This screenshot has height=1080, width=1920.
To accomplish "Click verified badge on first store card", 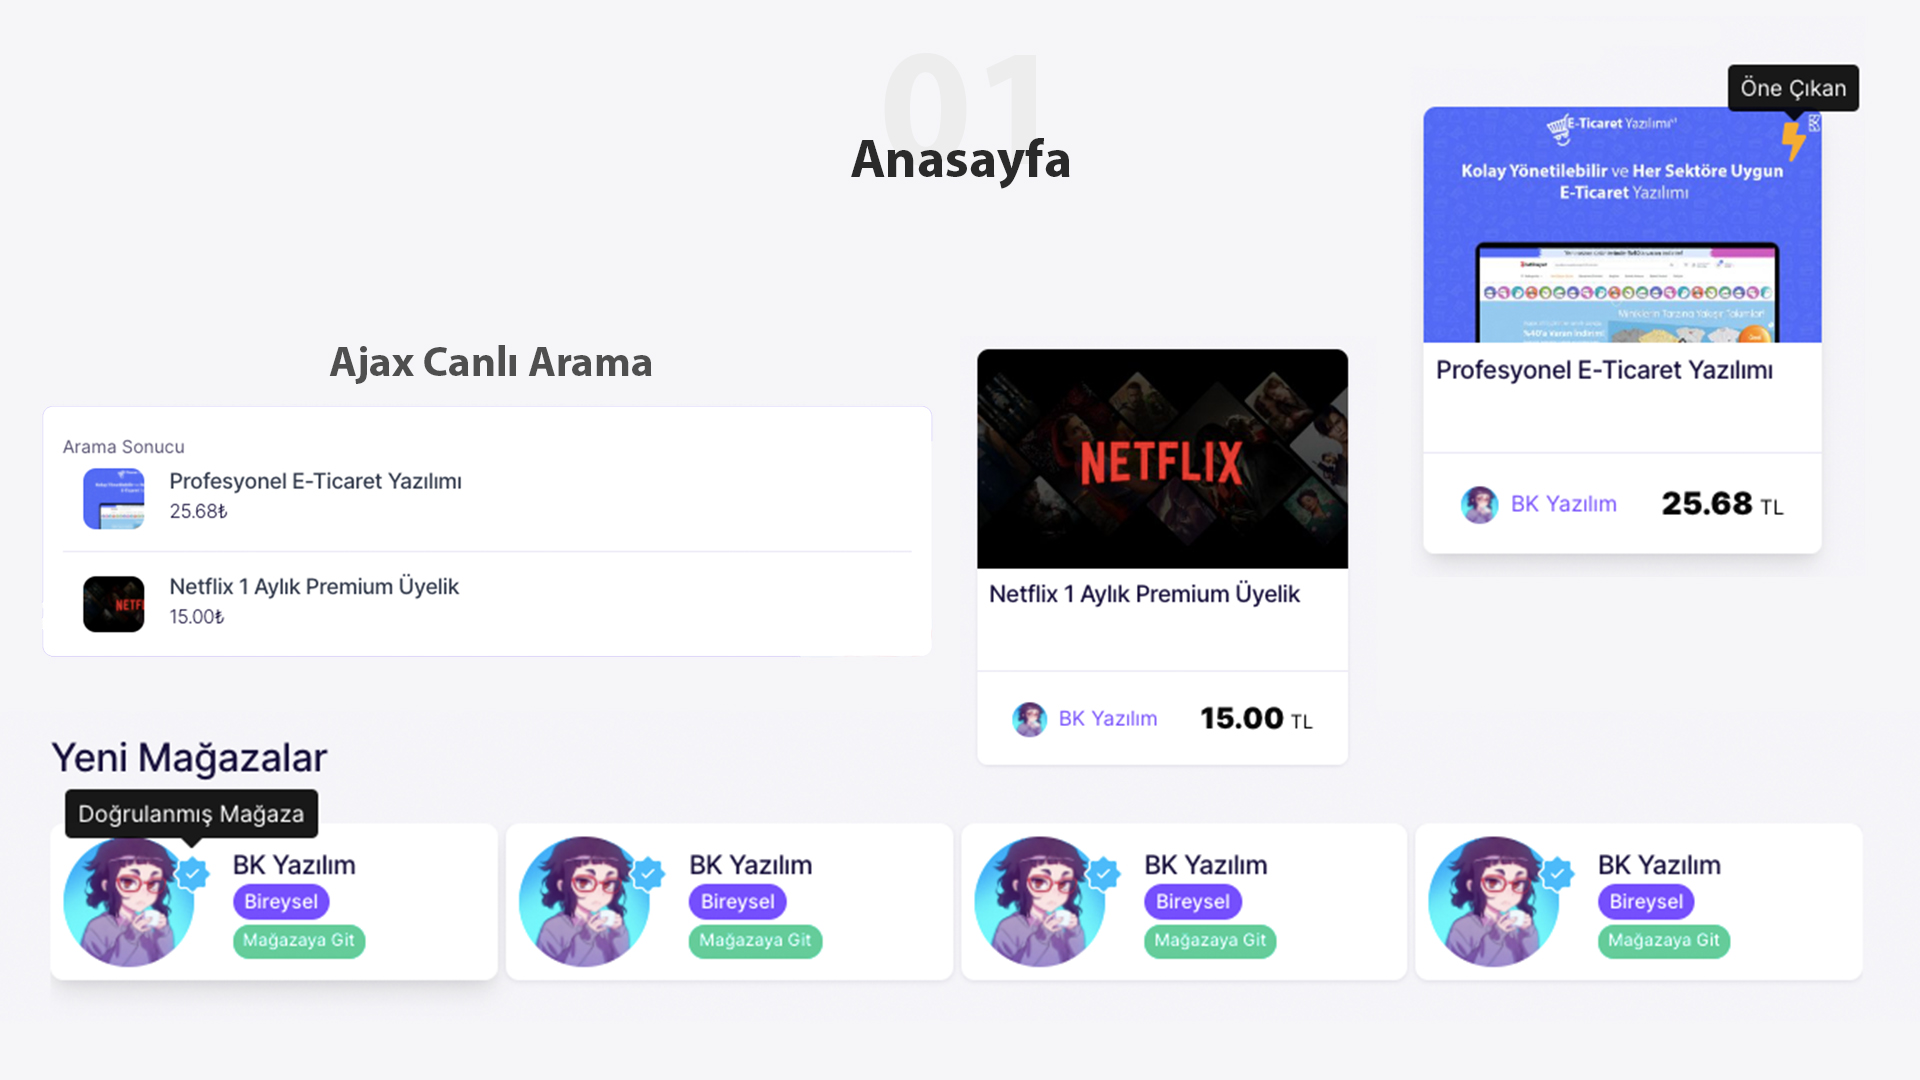I will pyautogui.click(x=192, y=874).
